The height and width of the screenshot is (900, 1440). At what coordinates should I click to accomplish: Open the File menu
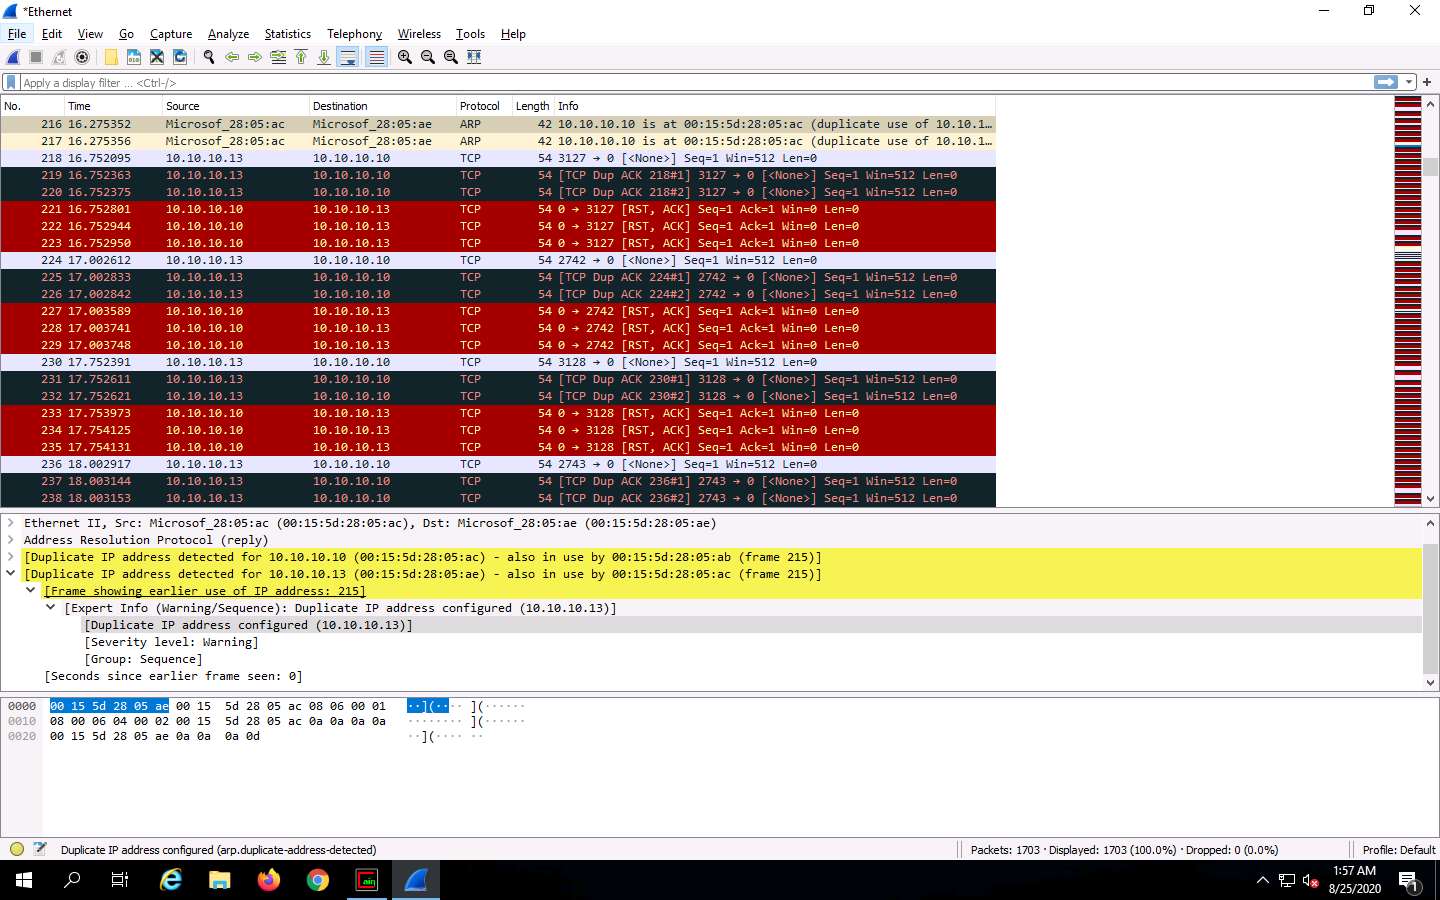(x=17, y=34)
